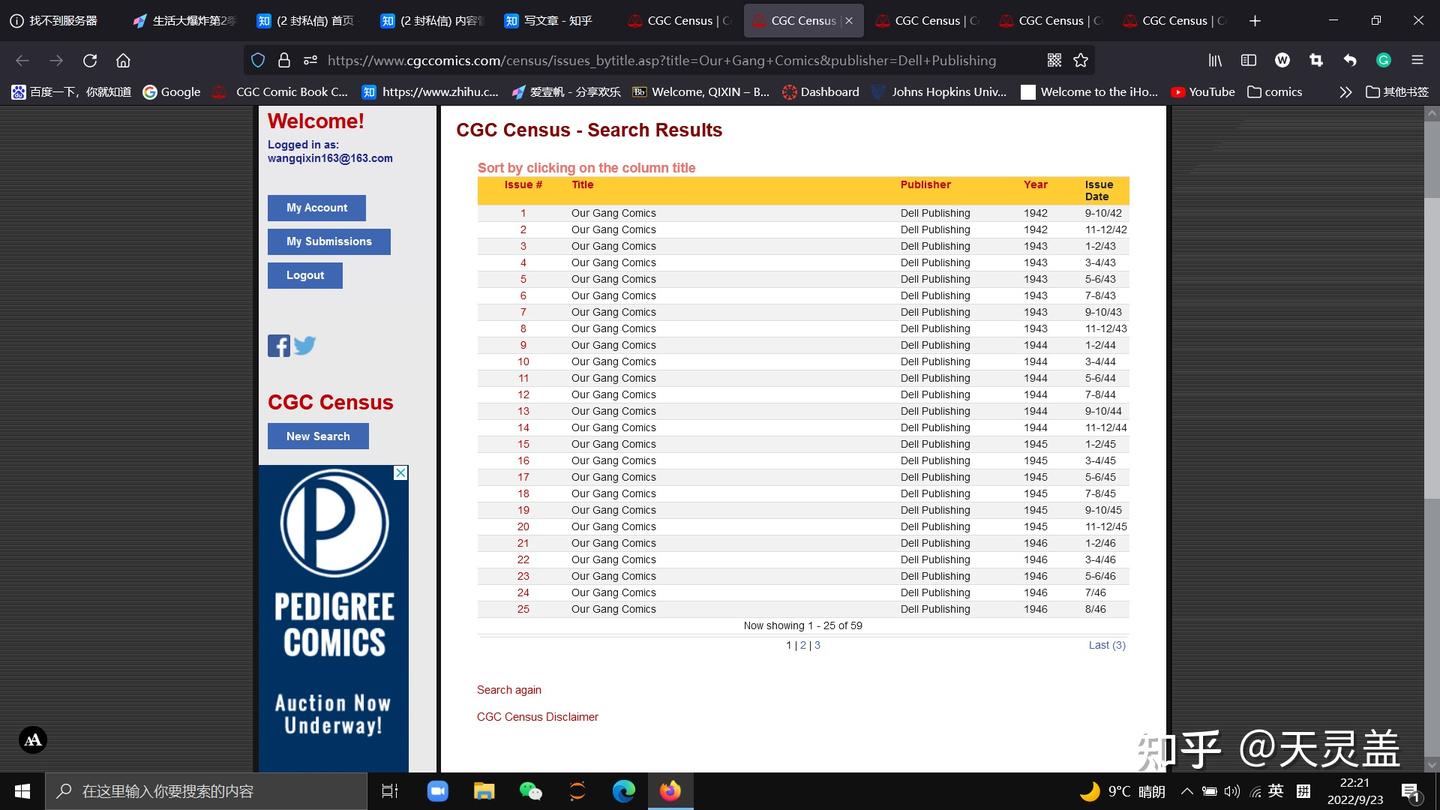This screenshot has height=810, width=1440.
Task: Click the back navigation arrow
Action: (x=22, y=60)
